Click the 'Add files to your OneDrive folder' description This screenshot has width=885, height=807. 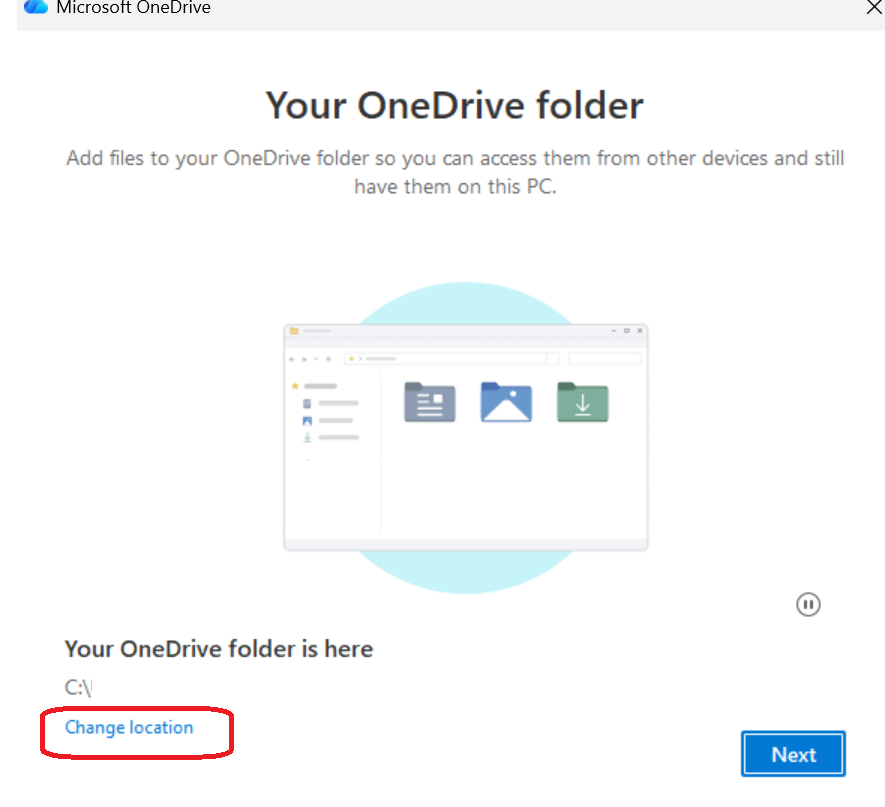455,172
